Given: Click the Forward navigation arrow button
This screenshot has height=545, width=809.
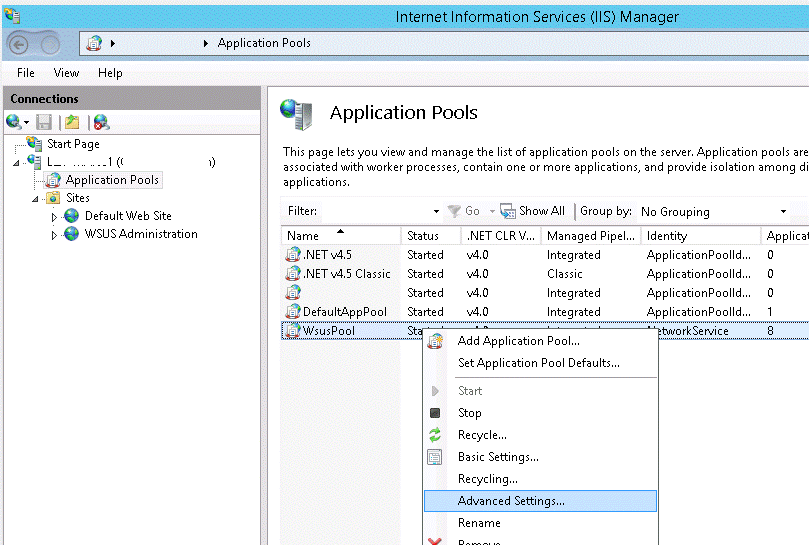Looking at the screenshot, I should (50, 45).
